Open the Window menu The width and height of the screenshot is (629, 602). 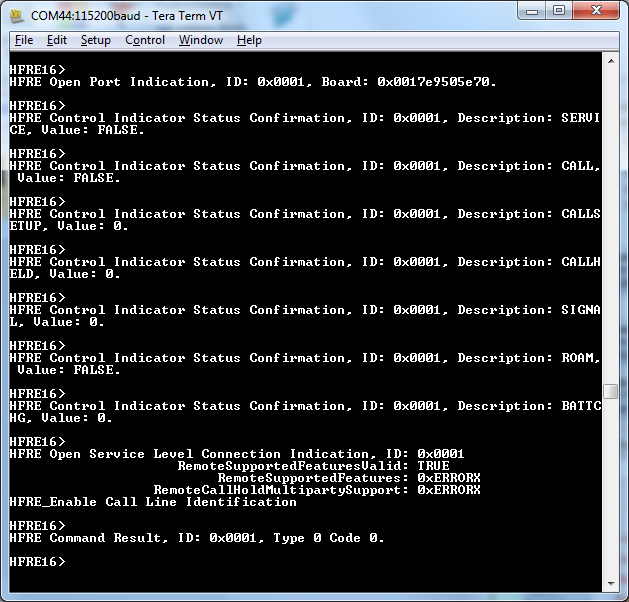click(x=201, y=40)
